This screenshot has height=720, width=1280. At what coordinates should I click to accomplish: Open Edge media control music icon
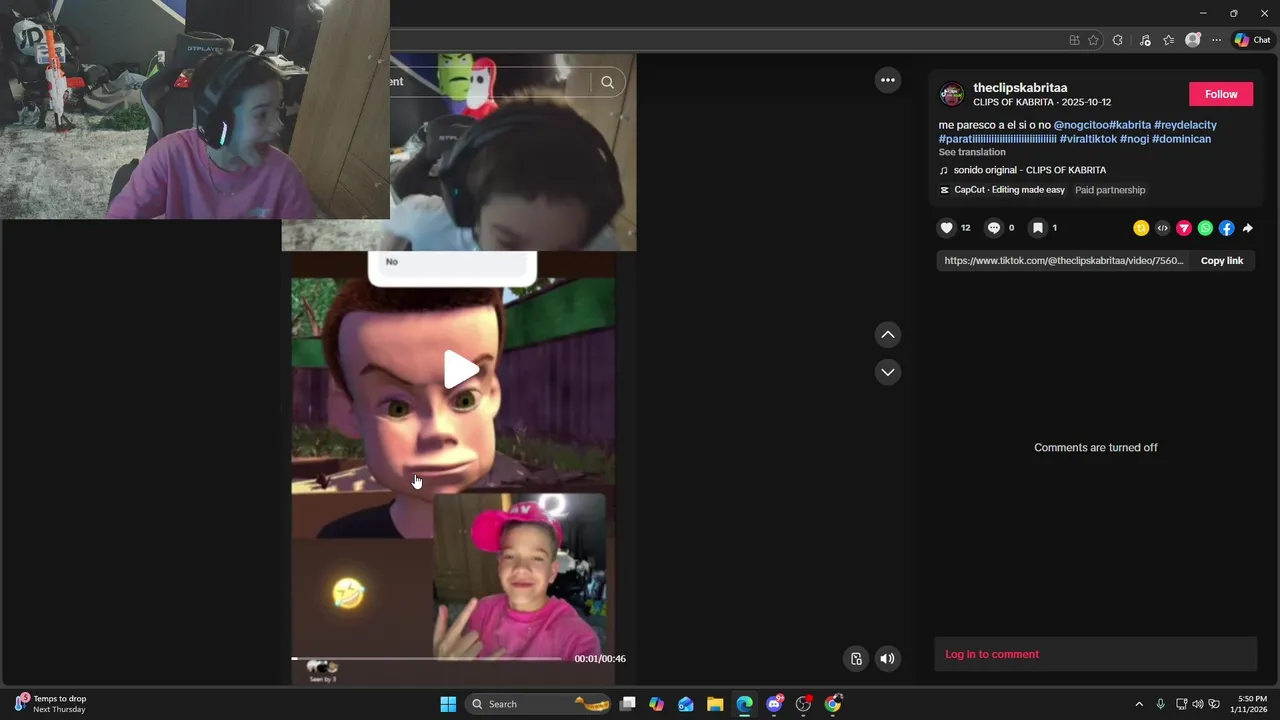pyautogui.click(x=1143, y=40)
